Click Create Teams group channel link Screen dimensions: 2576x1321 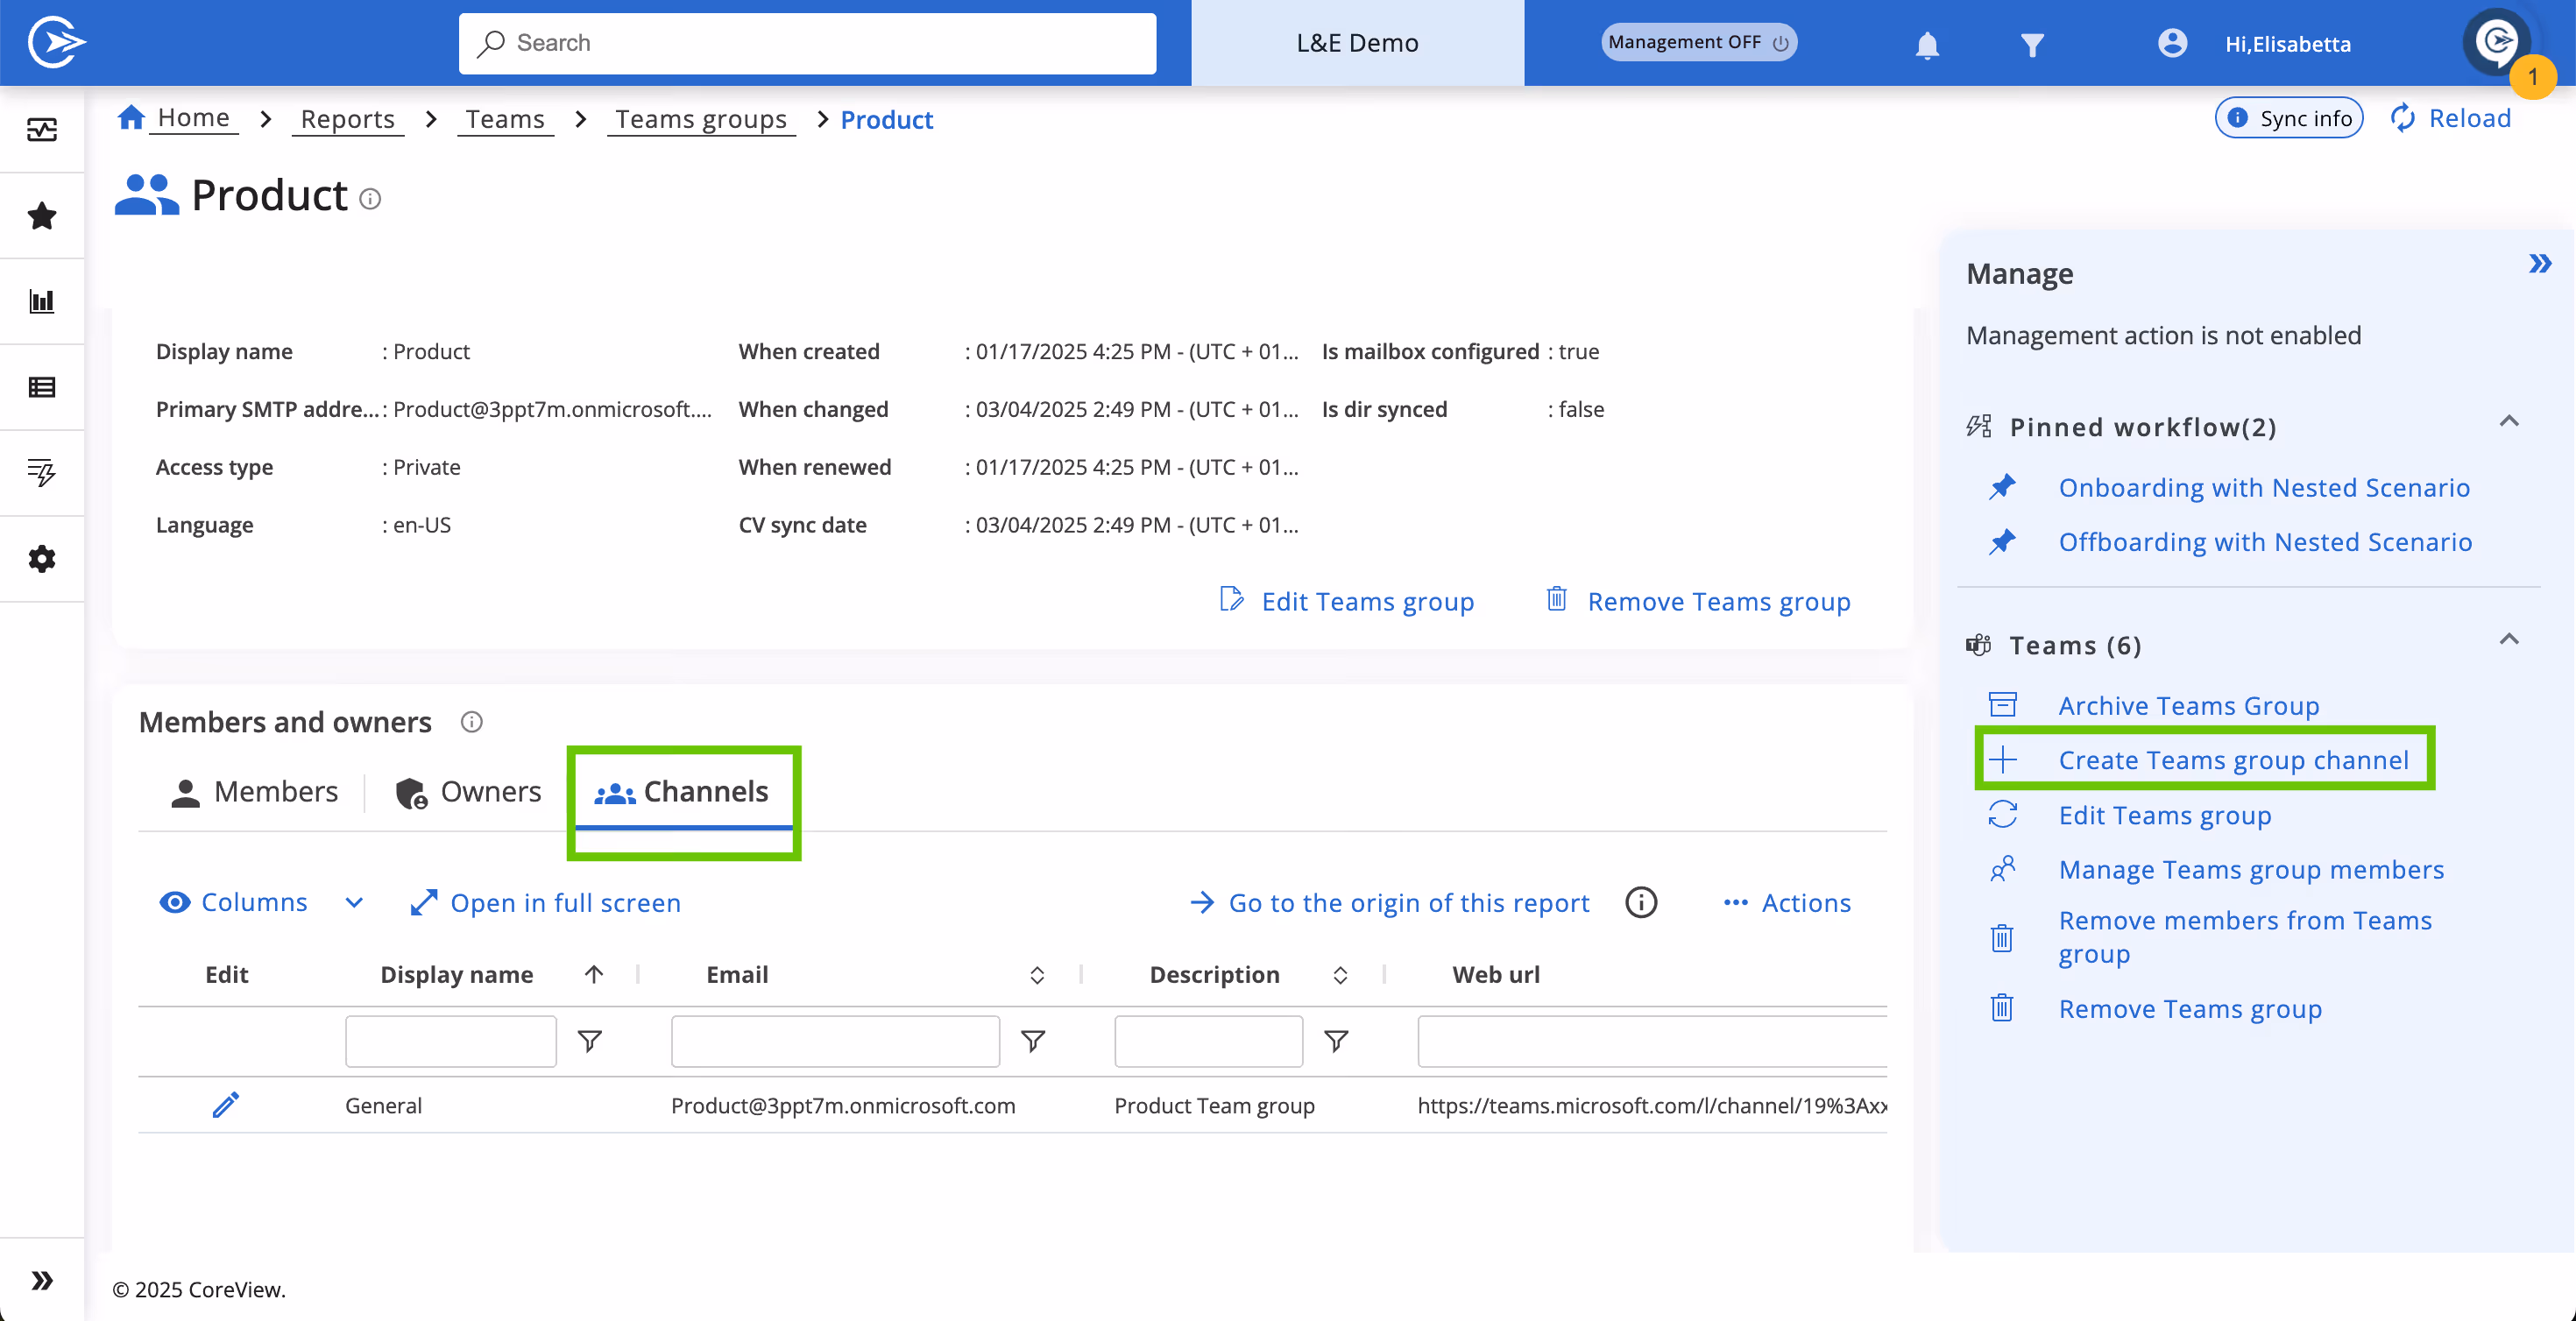coord(2233,760)
